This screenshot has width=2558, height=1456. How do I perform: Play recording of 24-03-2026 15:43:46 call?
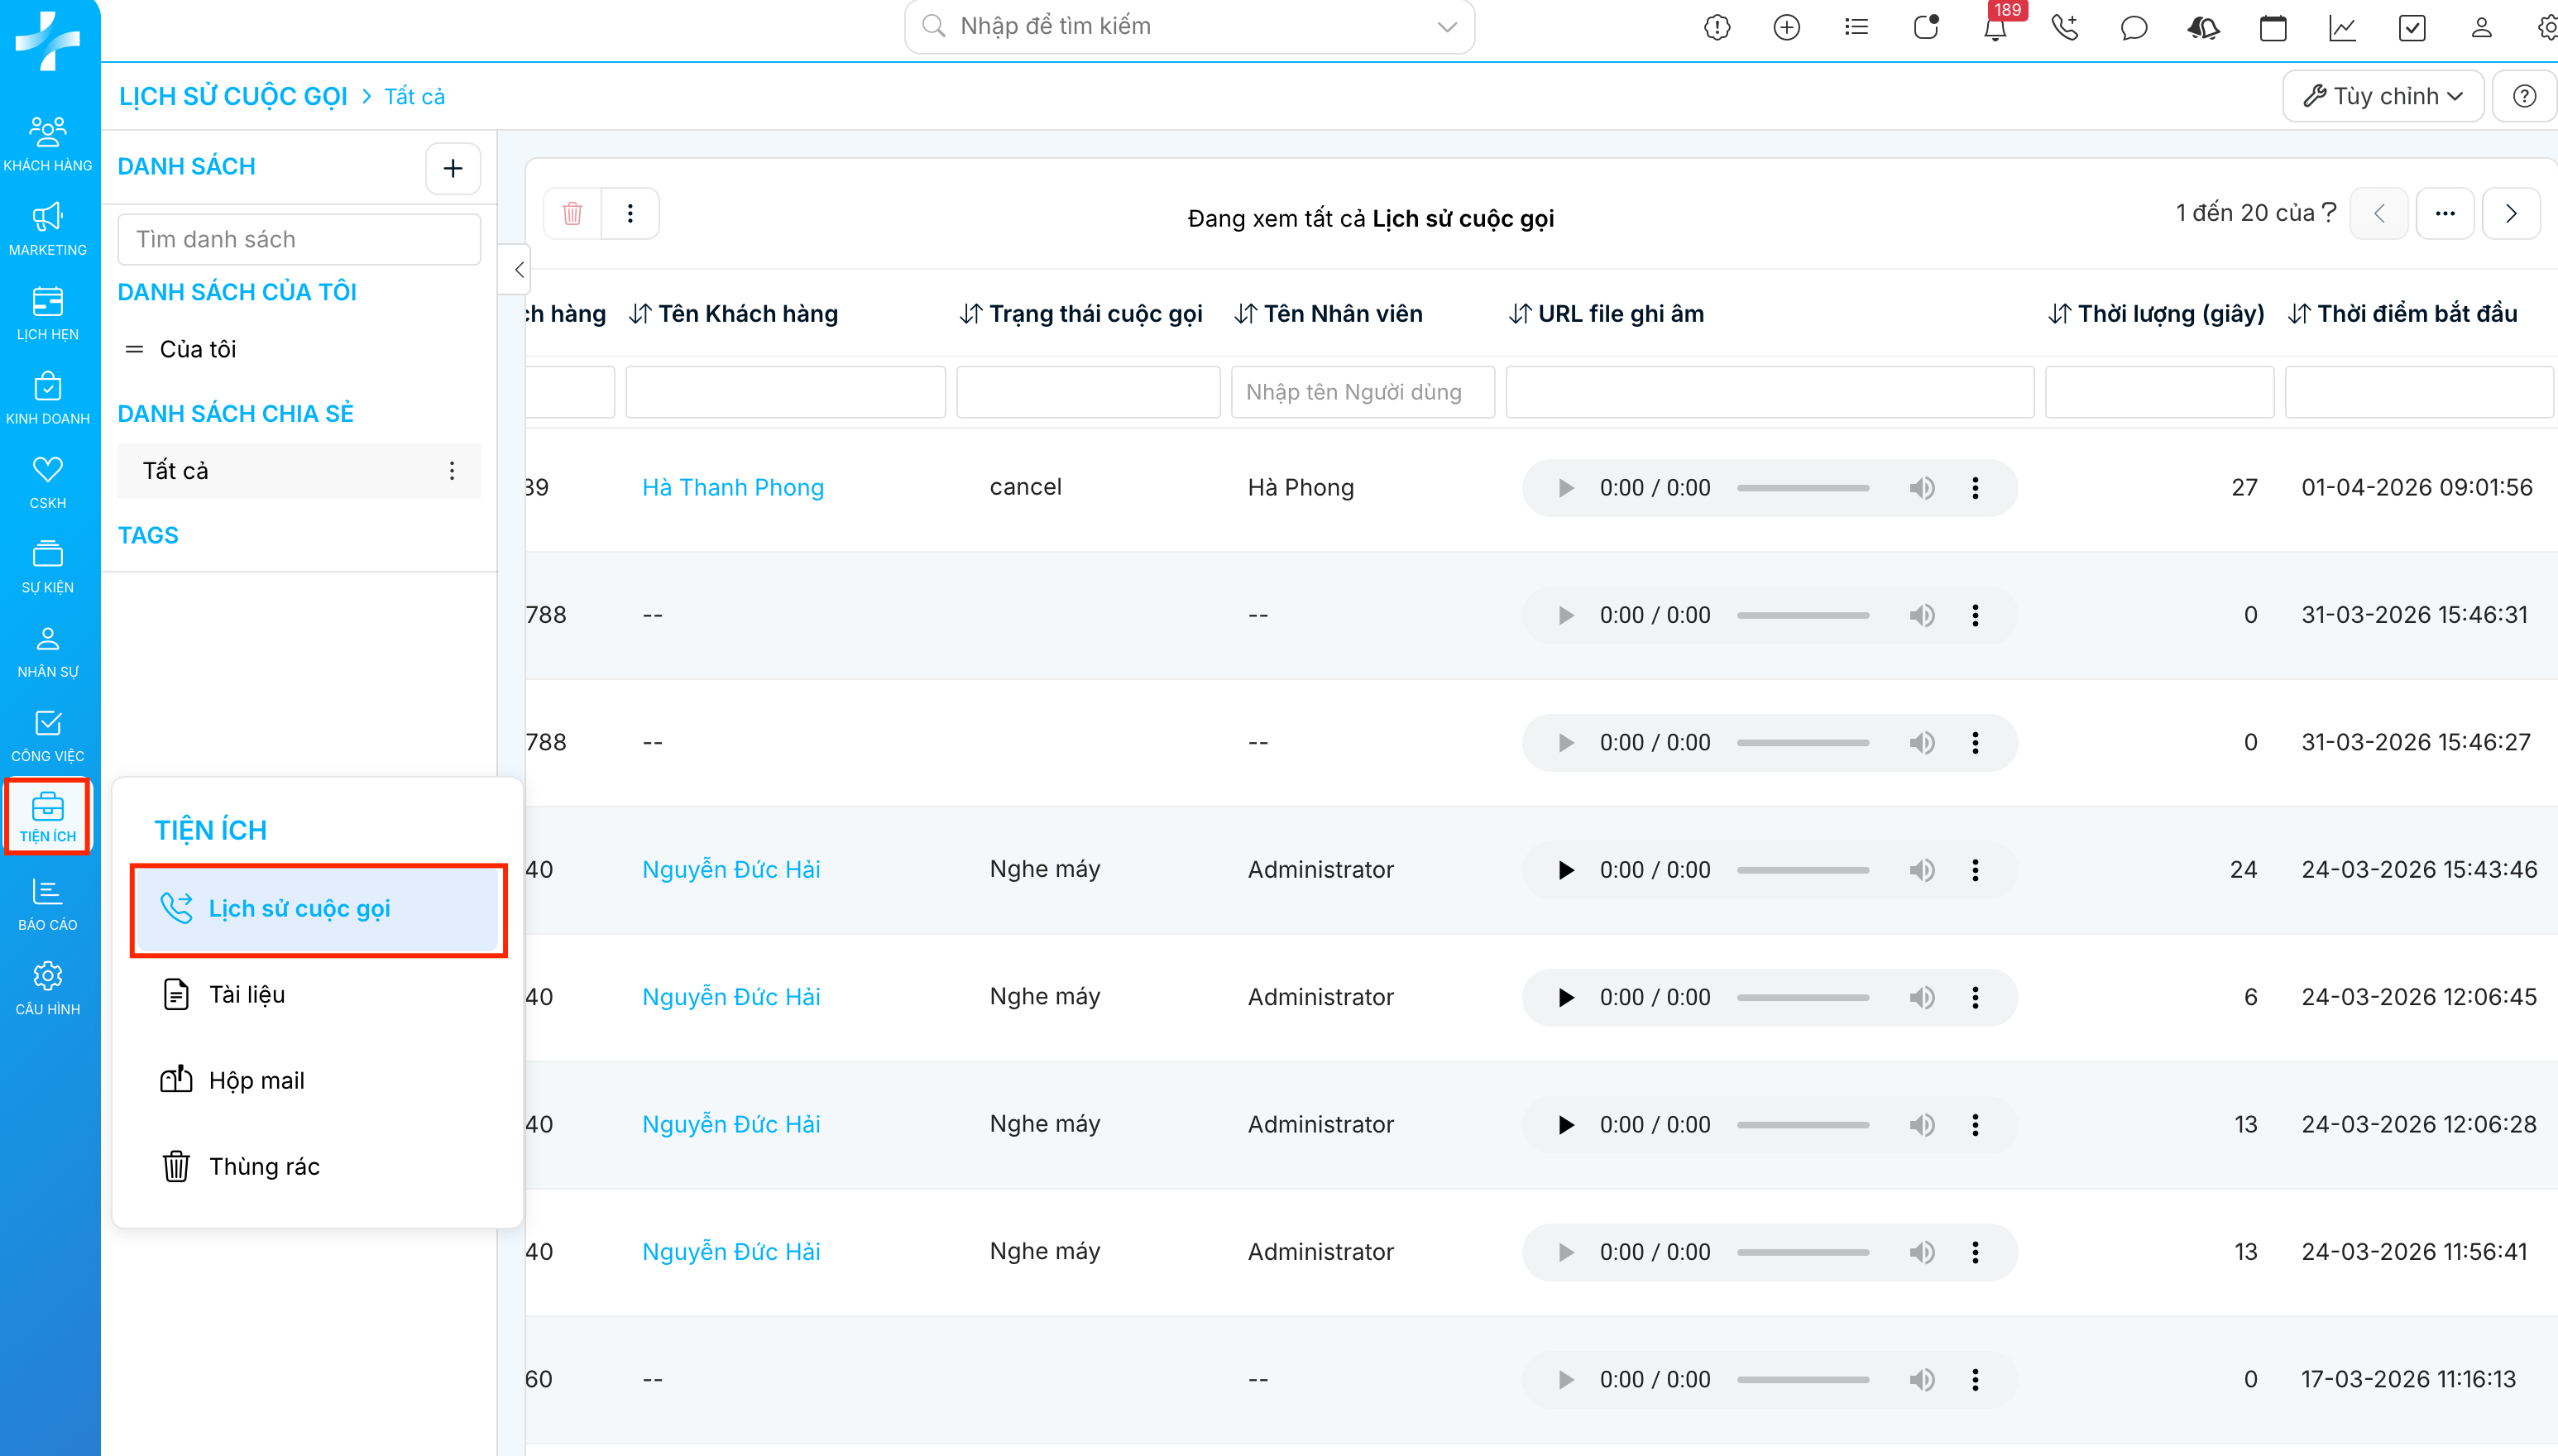click(1566, 870)
